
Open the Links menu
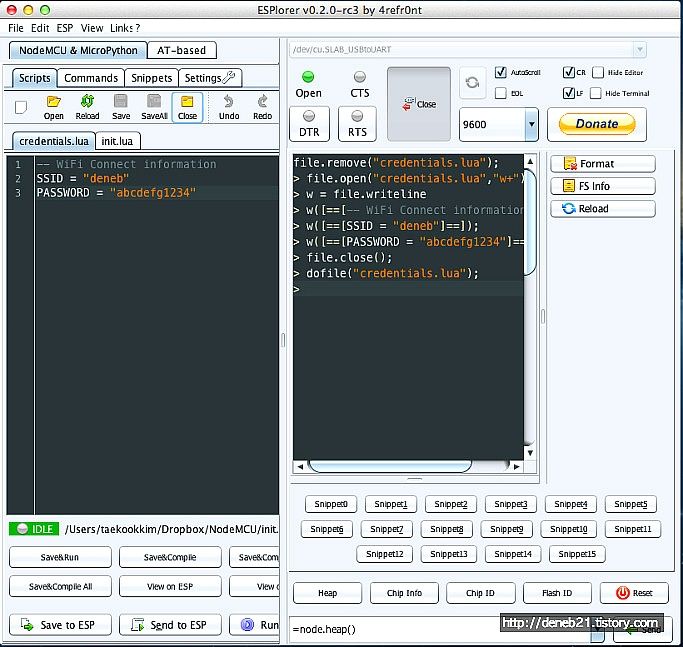tap(122, 28)
